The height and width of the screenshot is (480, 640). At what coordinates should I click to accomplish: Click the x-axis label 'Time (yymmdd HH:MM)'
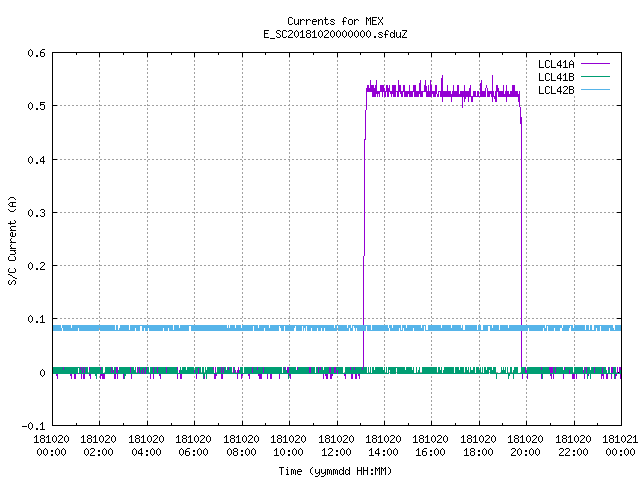click(335, 471)
